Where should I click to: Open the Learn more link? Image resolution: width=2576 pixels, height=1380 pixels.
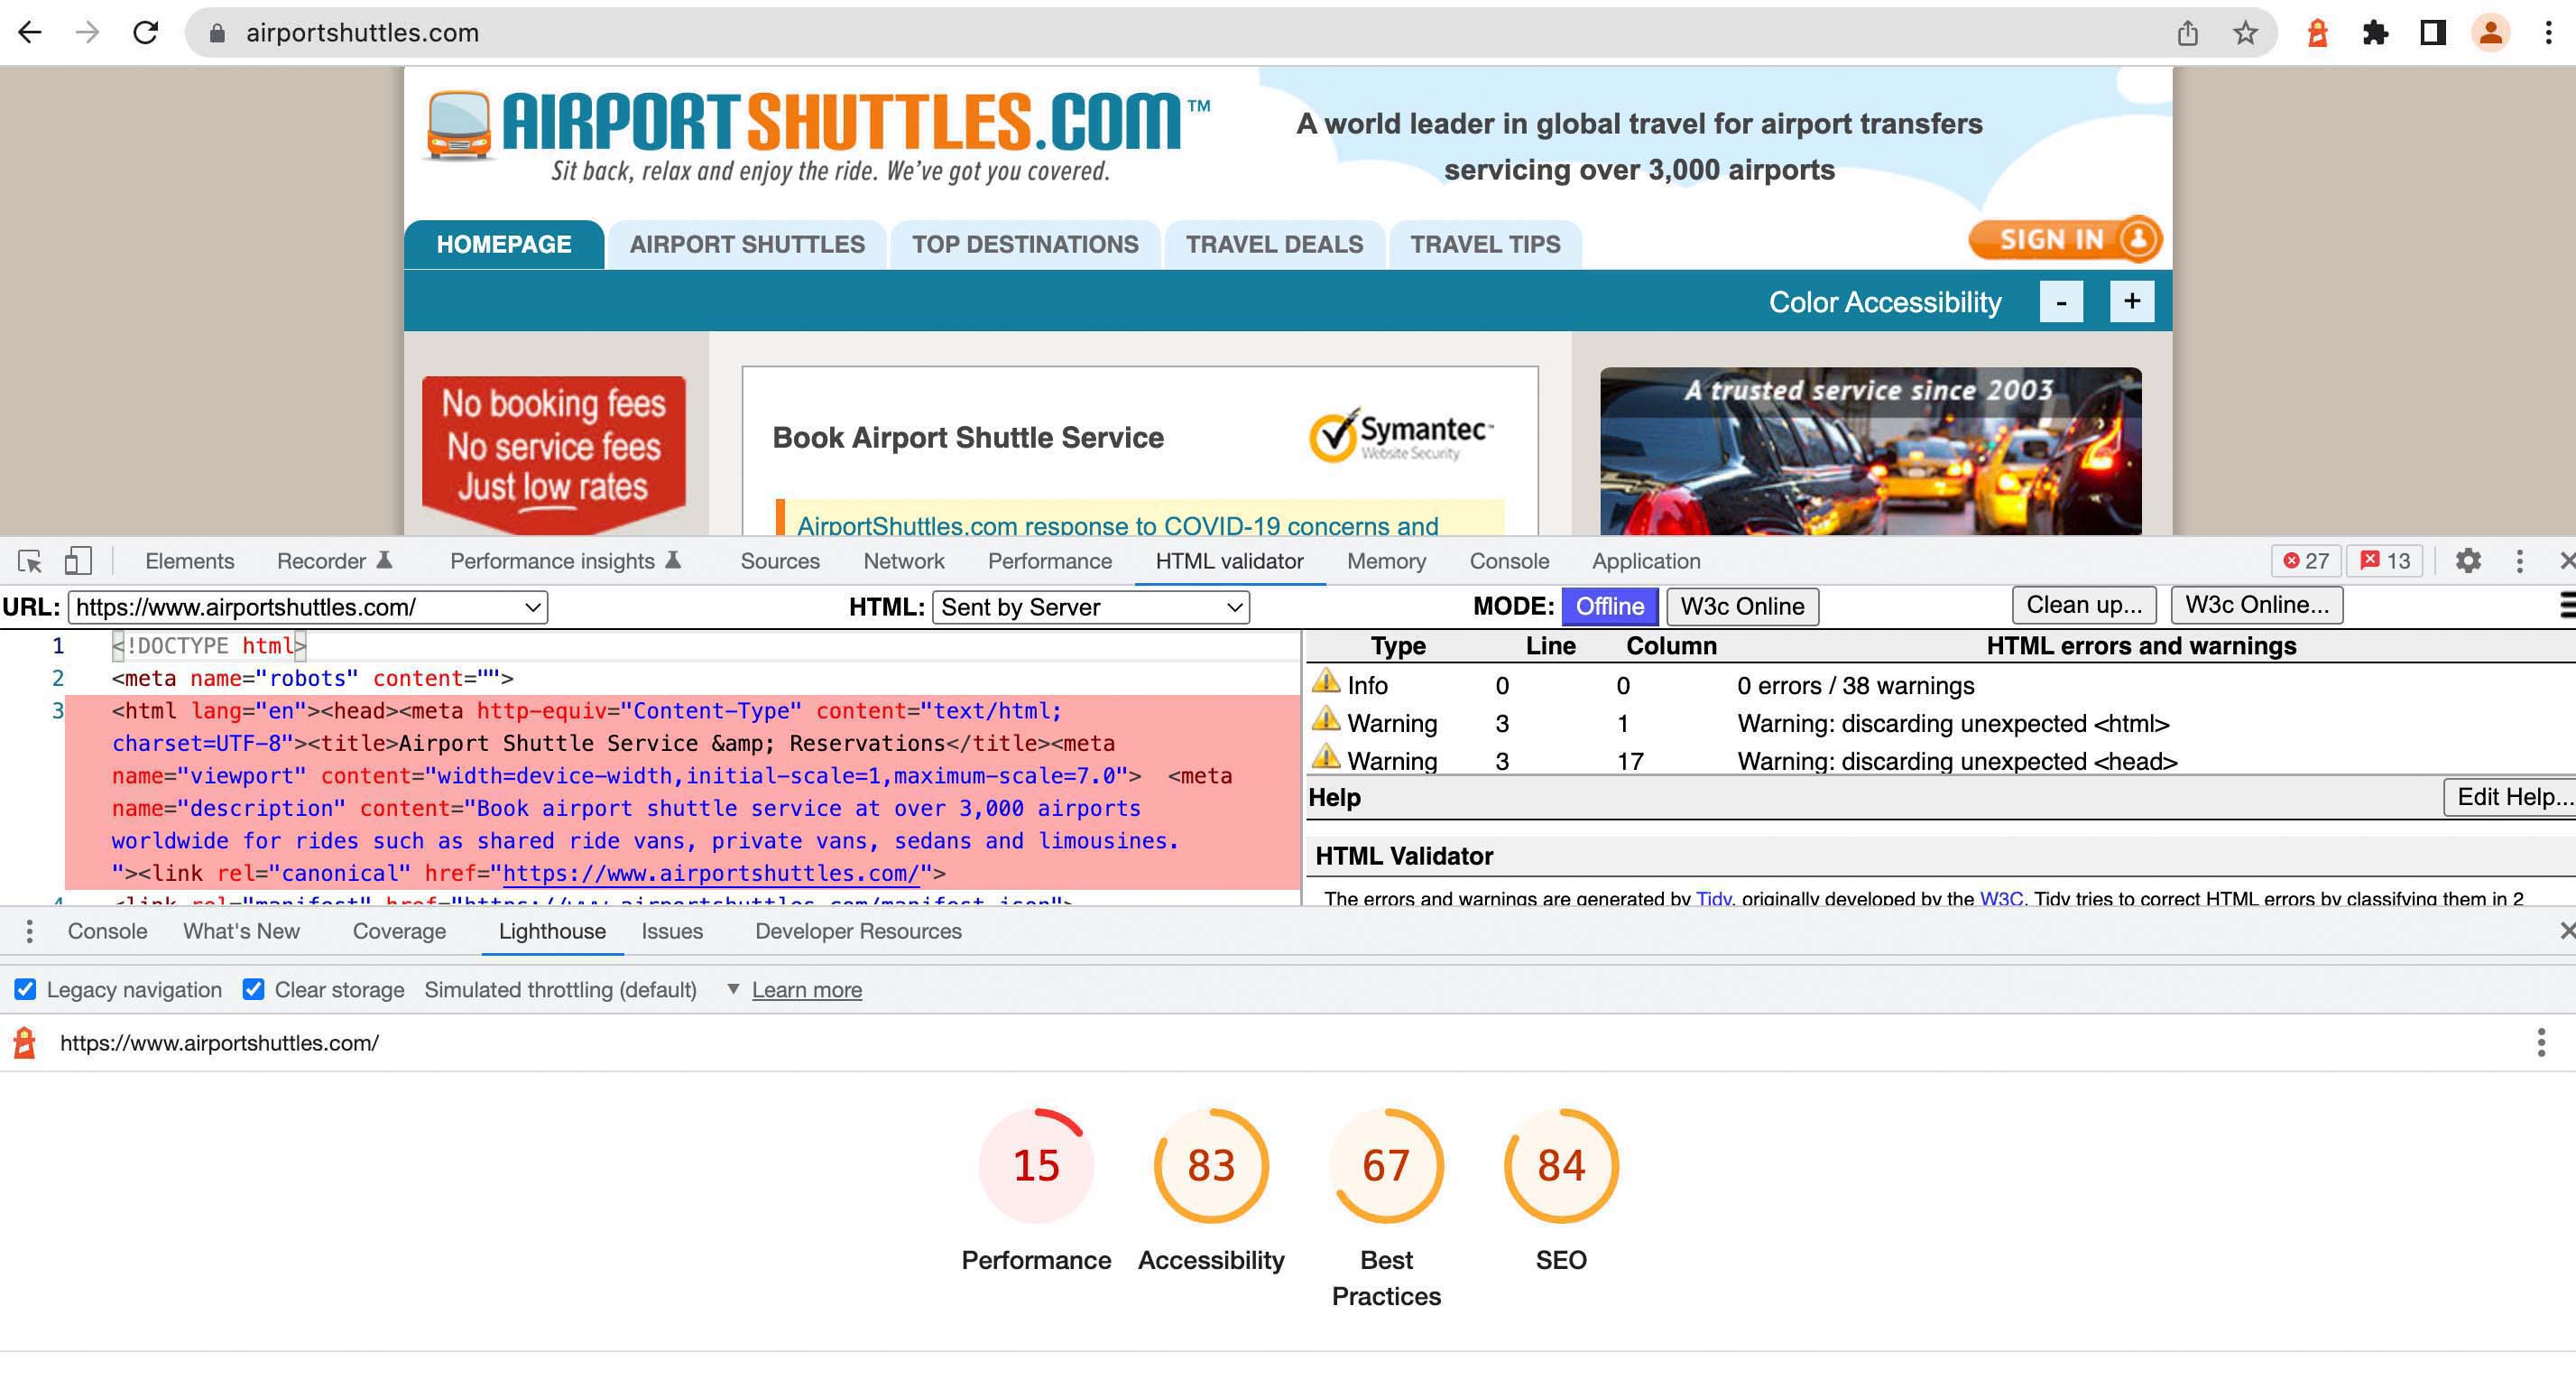(x=806, y=989)
